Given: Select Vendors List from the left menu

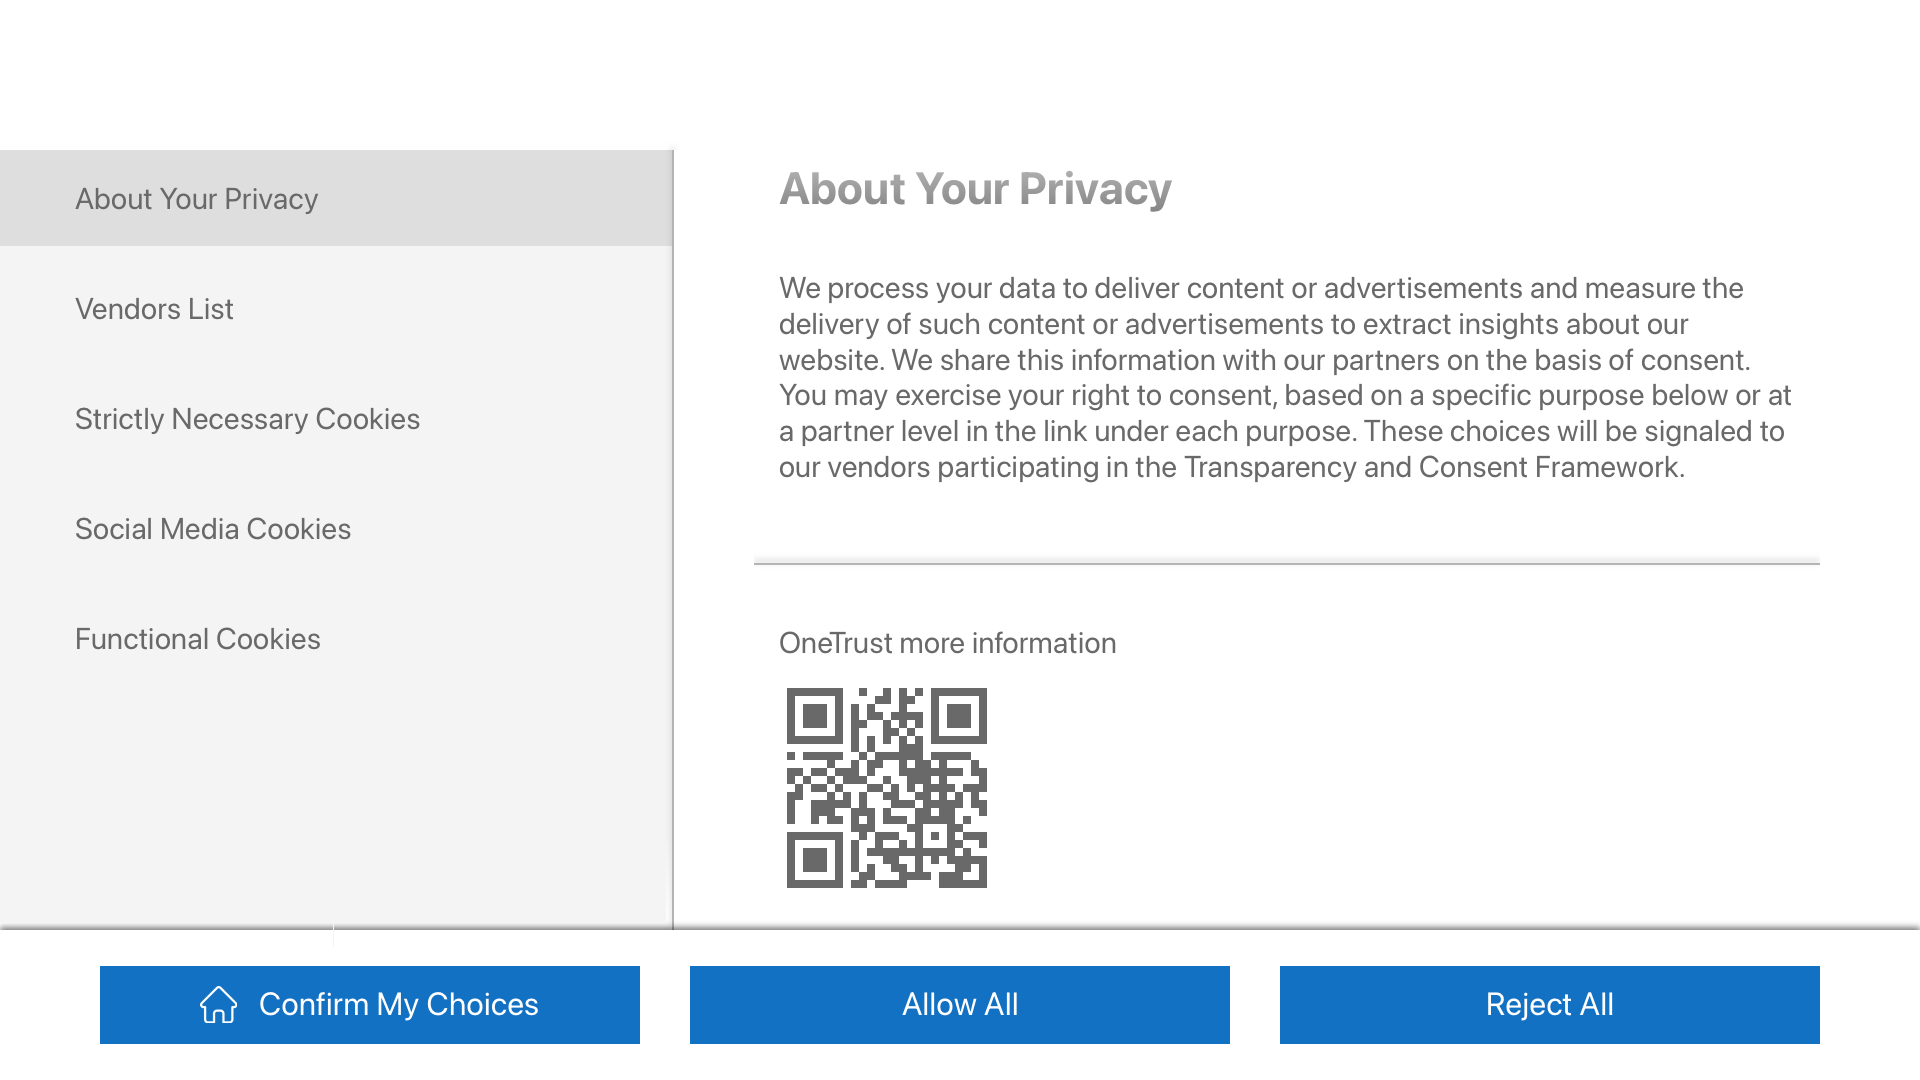Looking at the screenshot, I should click(153, 308).
